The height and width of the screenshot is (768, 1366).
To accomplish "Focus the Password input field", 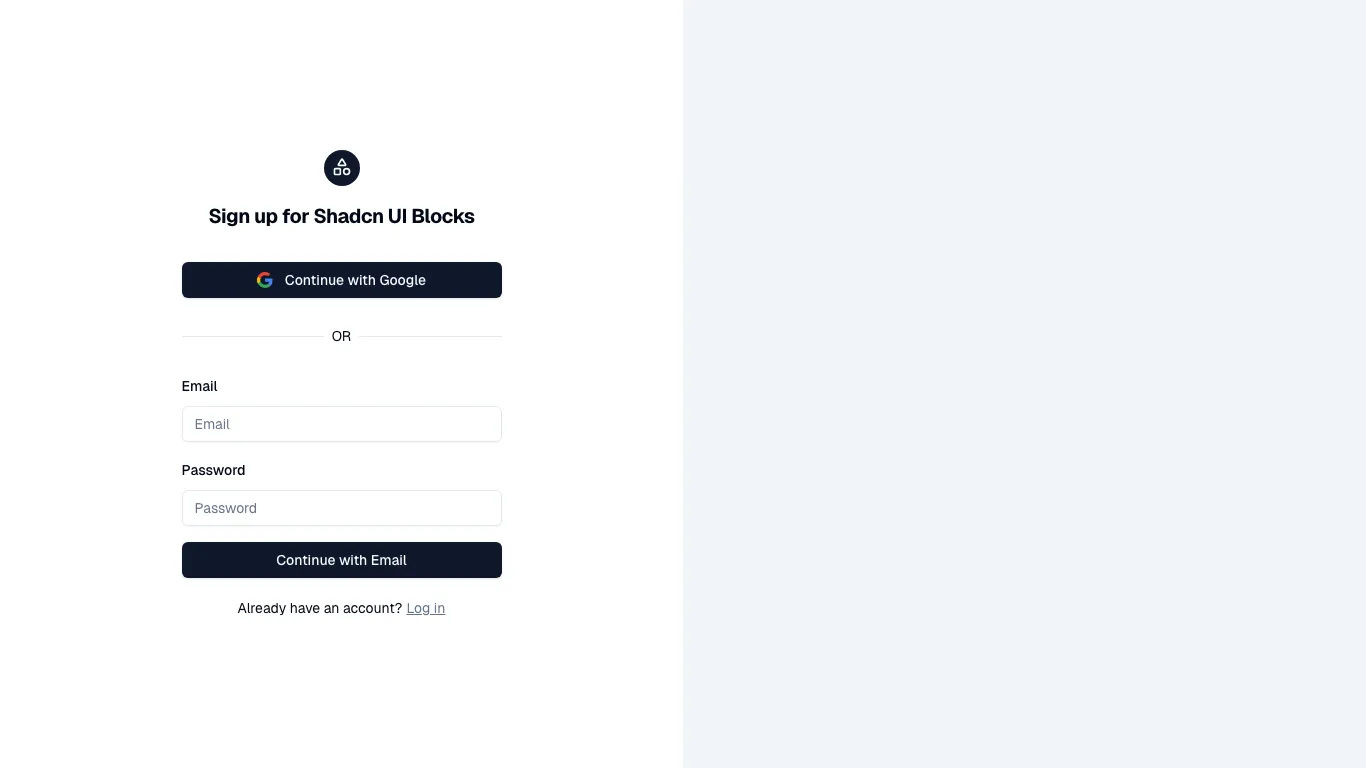I will pyautogui.click(x=341, y=508).
